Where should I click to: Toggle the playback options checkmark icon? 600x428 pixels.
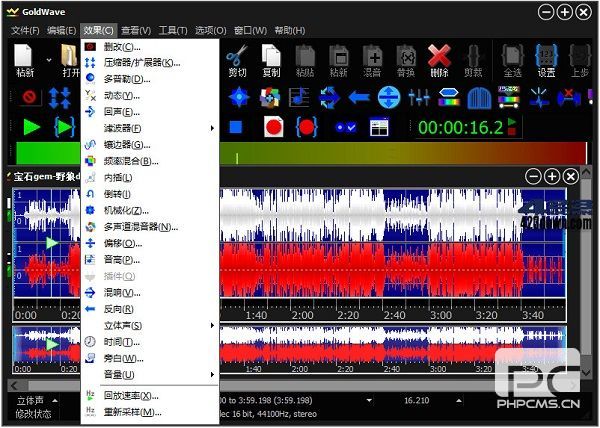point(346,127)
